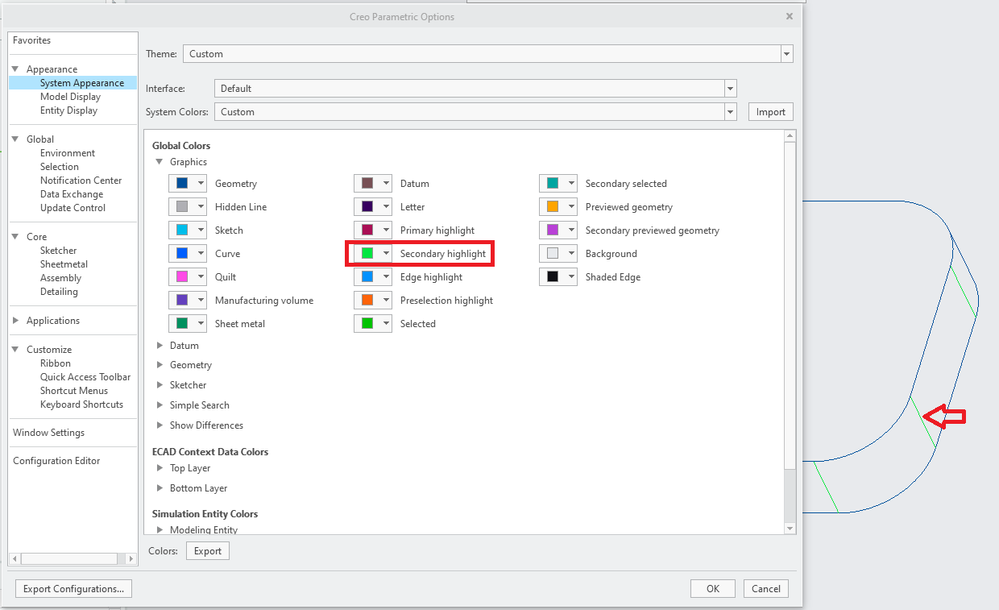Collapse the Core category
The width and height of the screenshot is (999, 610).
pos(15,236)
